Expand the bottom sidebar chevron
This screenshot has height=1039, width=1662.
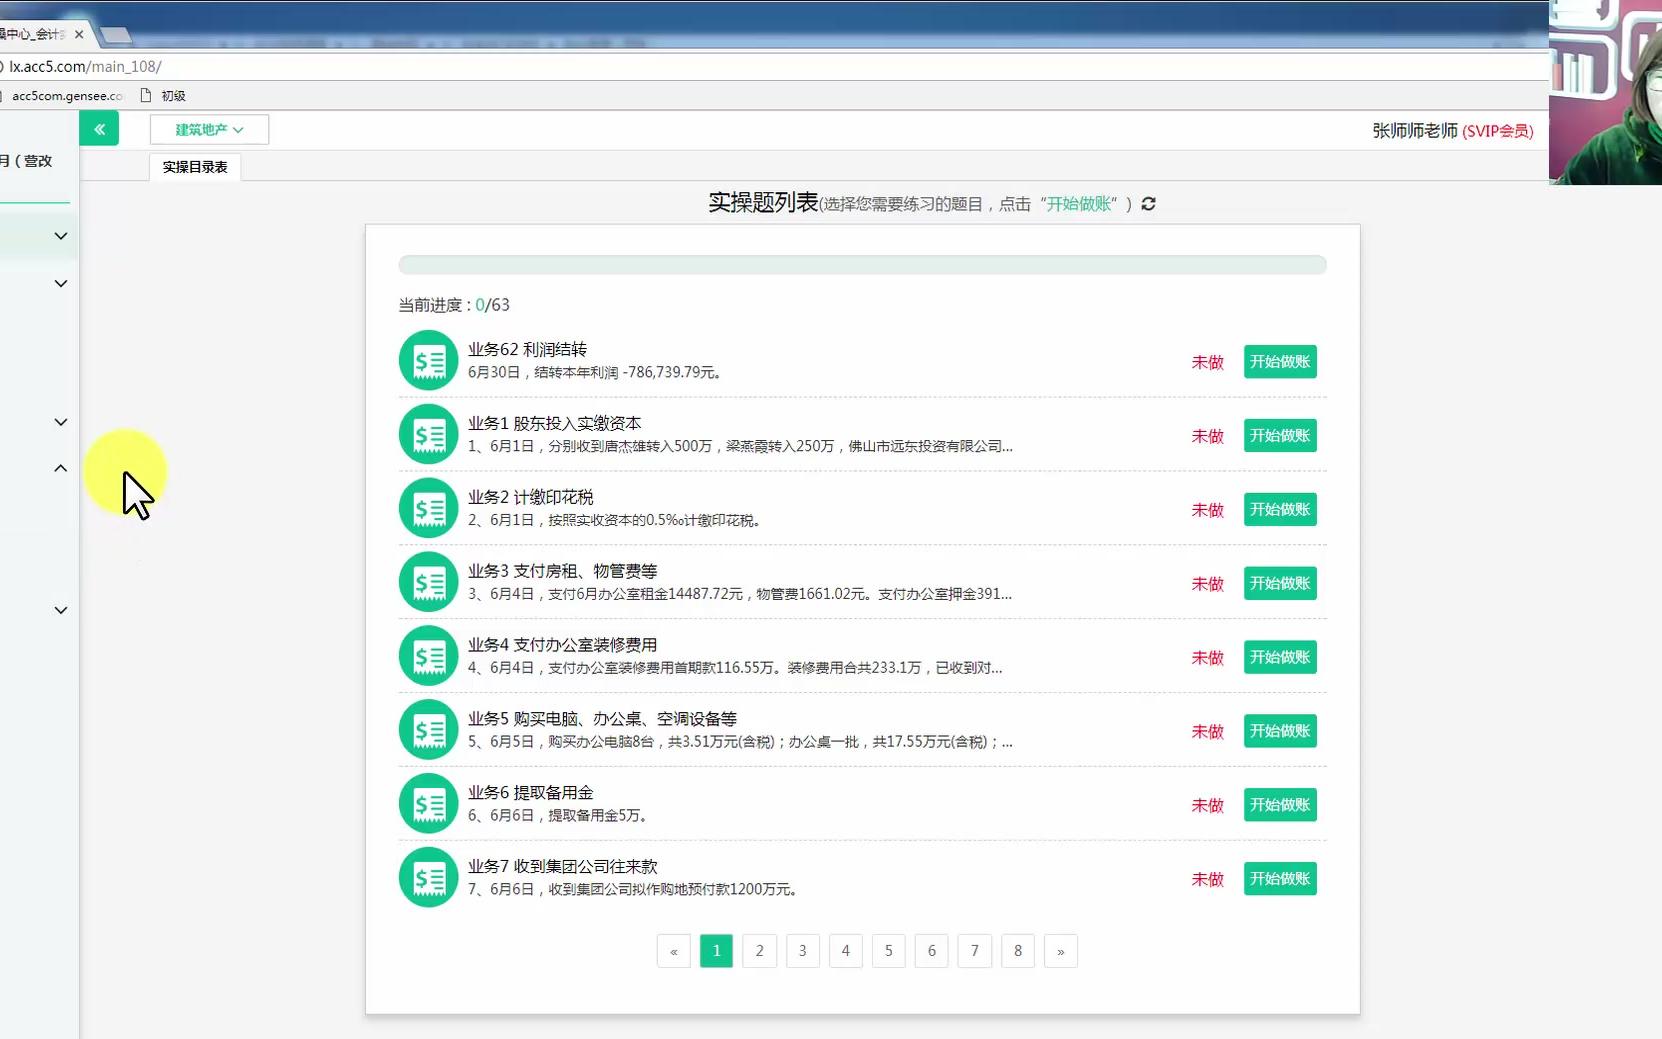[60, 610]
